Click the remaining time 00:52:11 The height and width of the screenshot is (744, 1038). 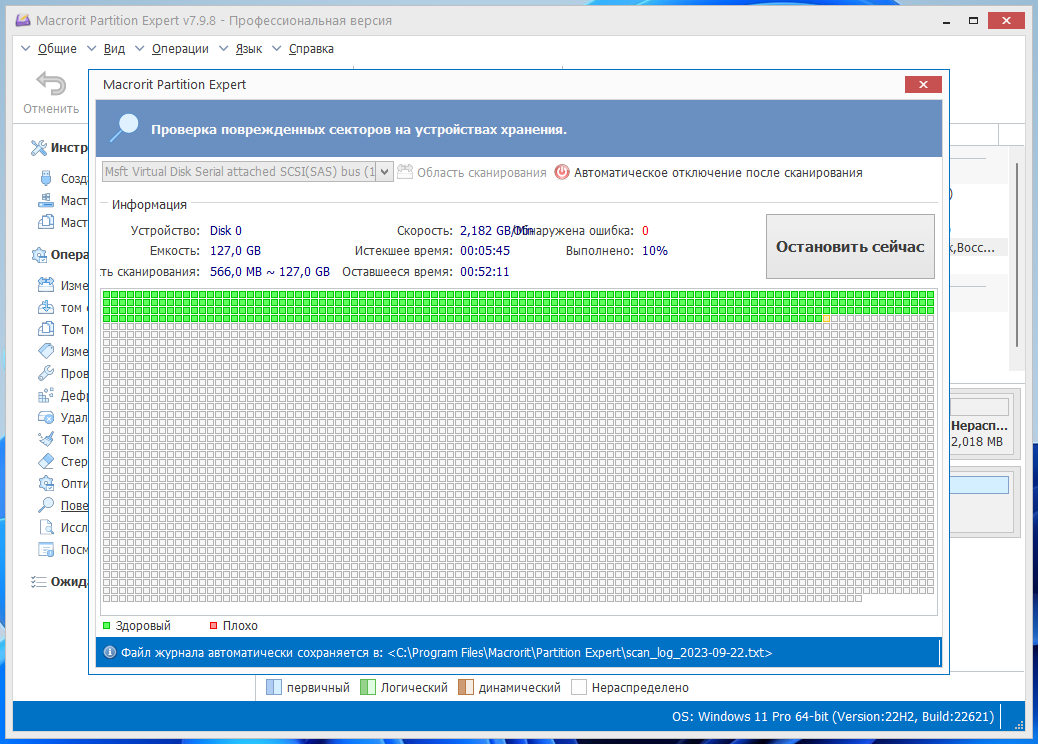click(485, 271)
